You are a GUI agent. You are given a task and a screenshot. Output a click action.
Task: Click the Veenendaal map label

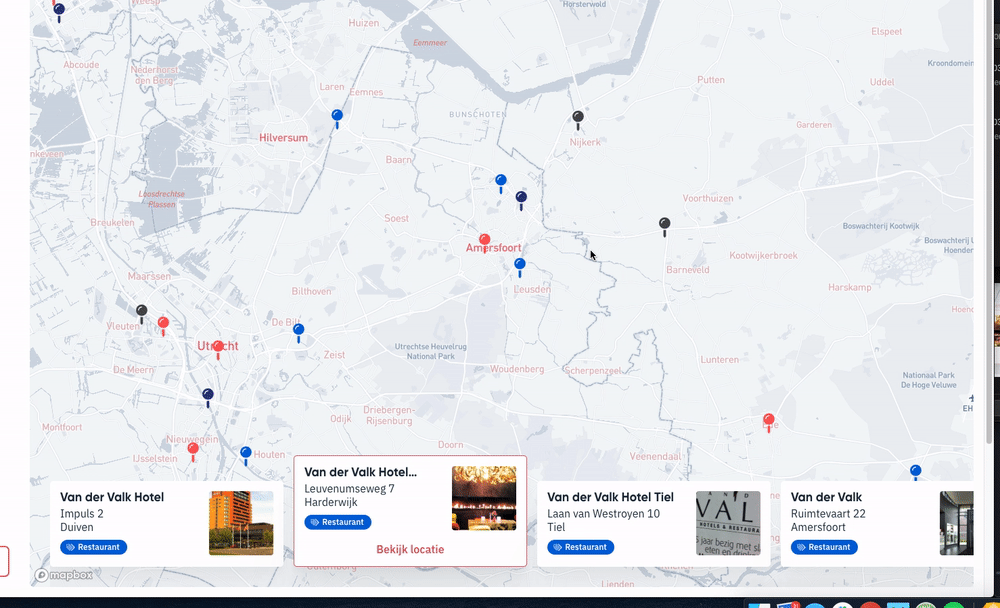point(655,456)
